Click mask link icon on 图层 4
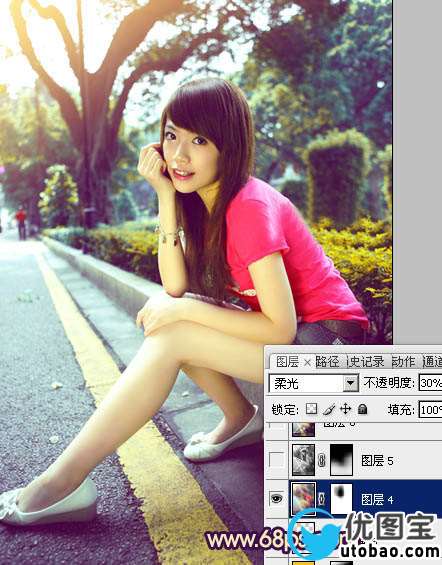Screen dimensions: 442x565 pyautogui.click(x=322, y=499)
